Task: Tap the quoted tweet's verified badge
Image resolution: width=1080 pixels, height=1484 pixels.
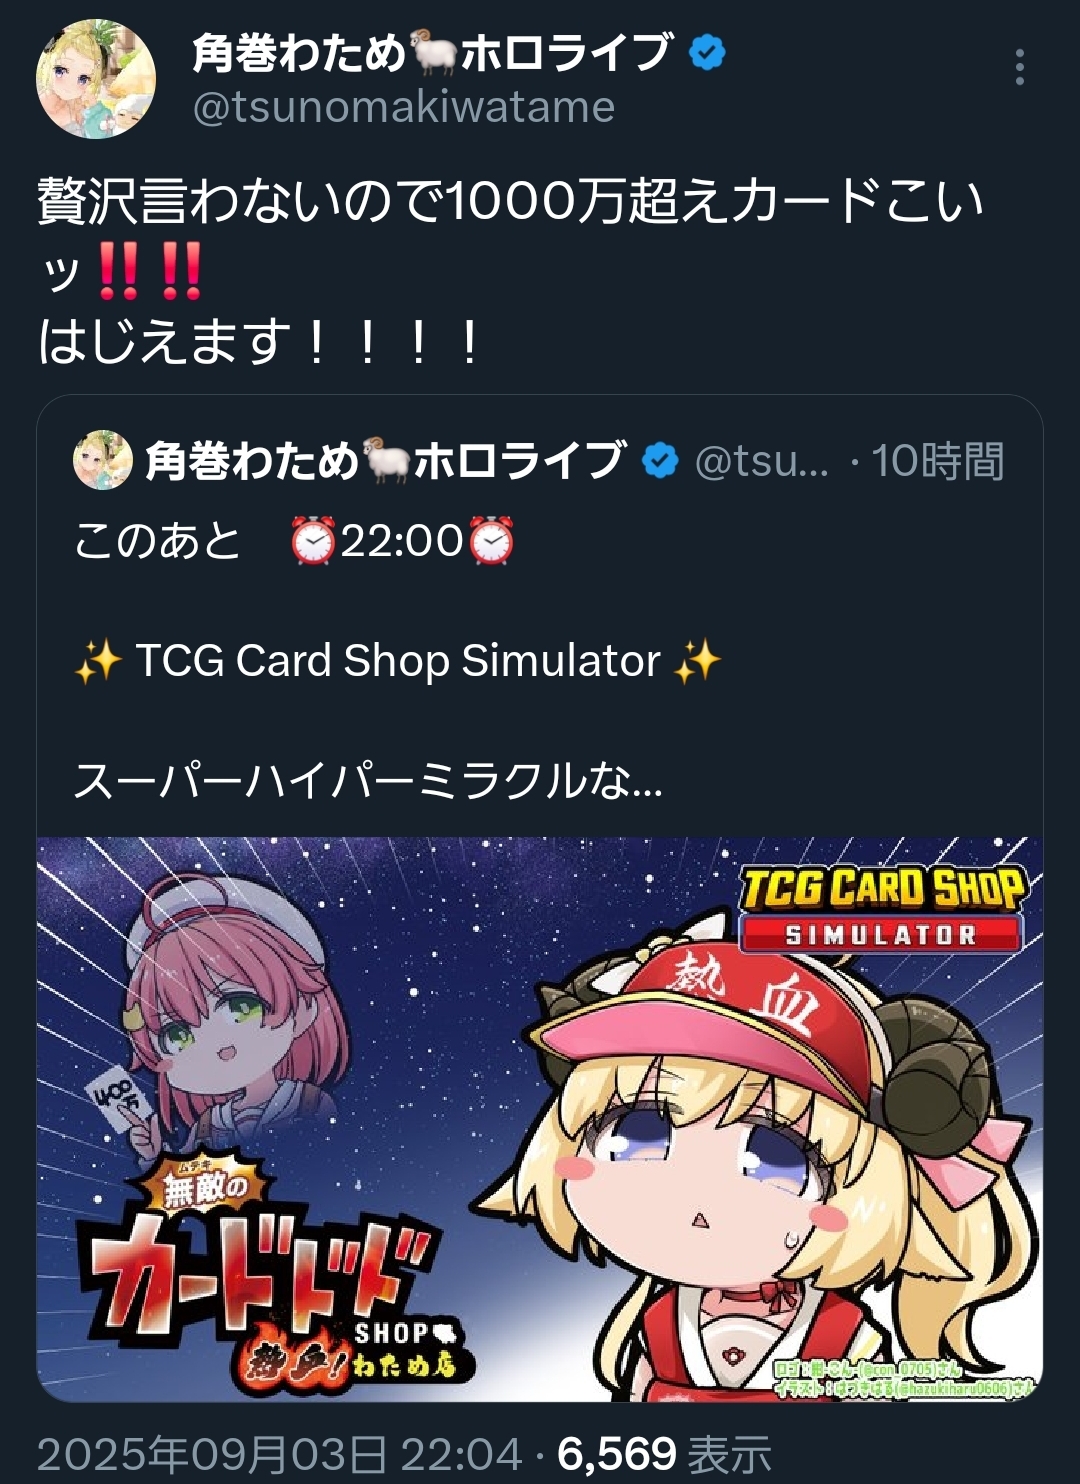Action: [660, 461]
